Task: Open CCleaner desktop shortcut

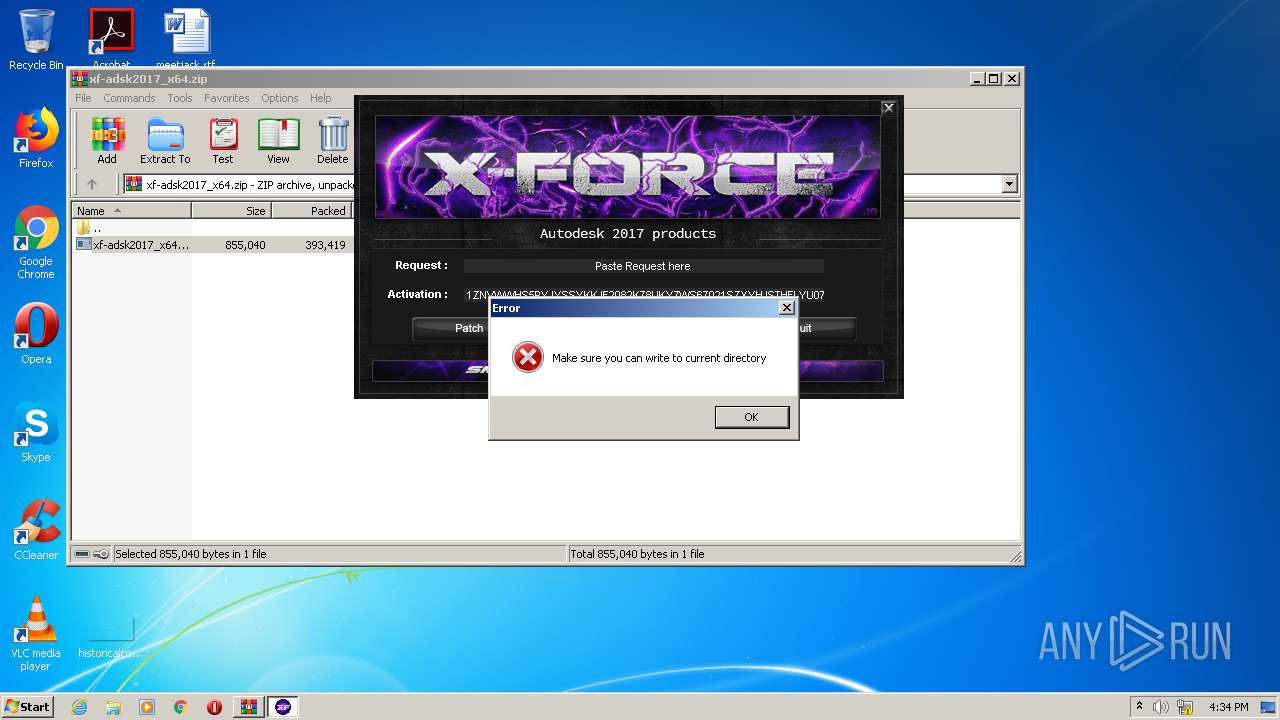Action: 36,530
